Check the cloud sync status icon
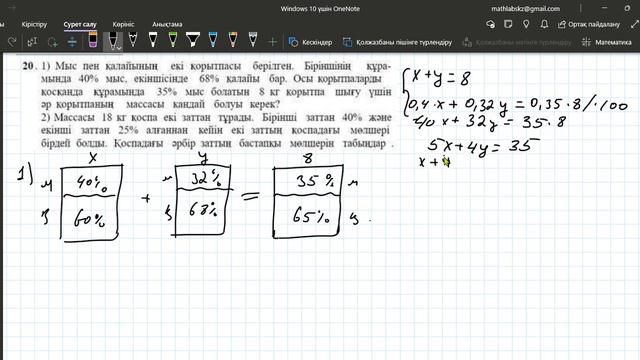This screenshot has height=360, width=640. pyautogui.click(x=490, y=24)
